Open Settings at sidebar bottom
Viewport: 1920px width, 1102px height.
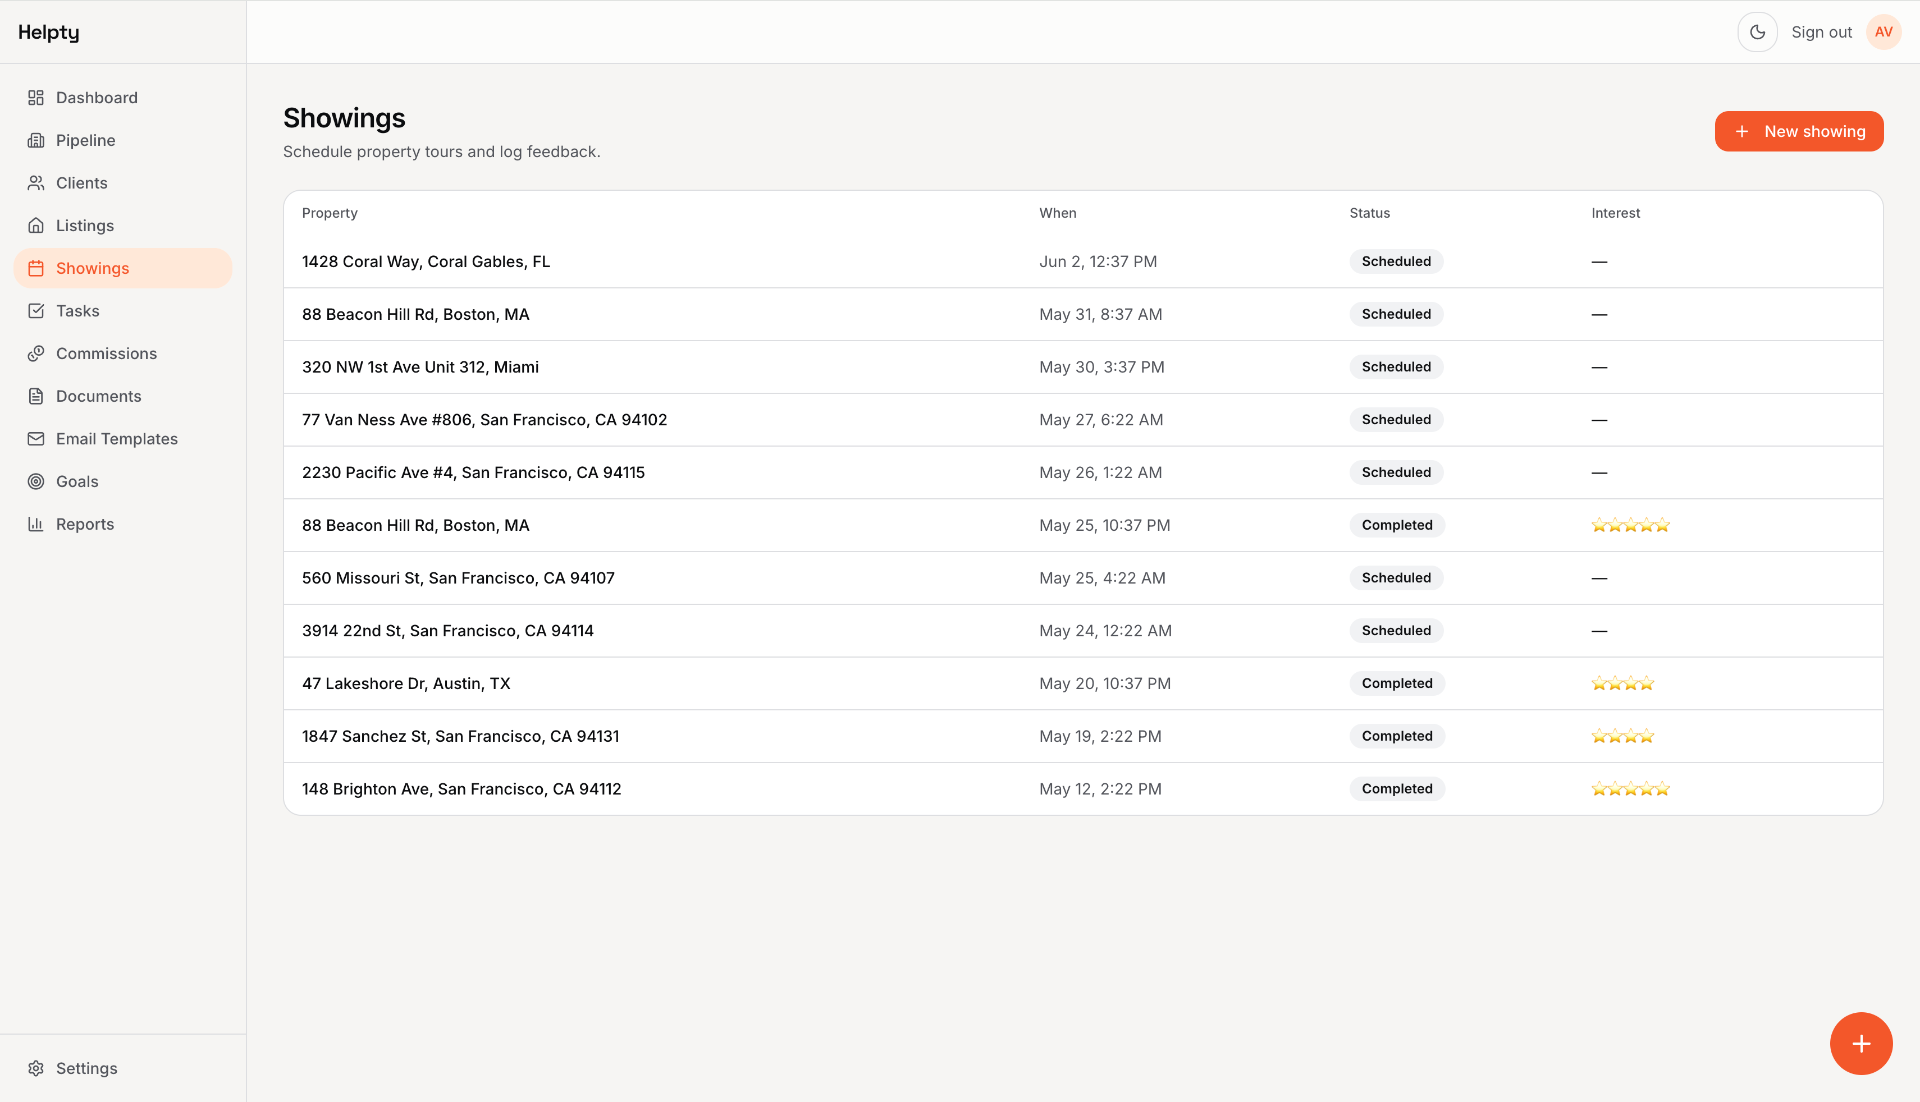tap(123, 1069)
